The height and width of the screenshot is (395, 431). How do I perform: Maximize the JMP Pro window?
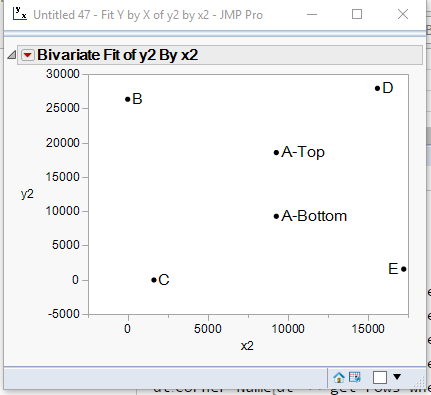click(357, 14)
